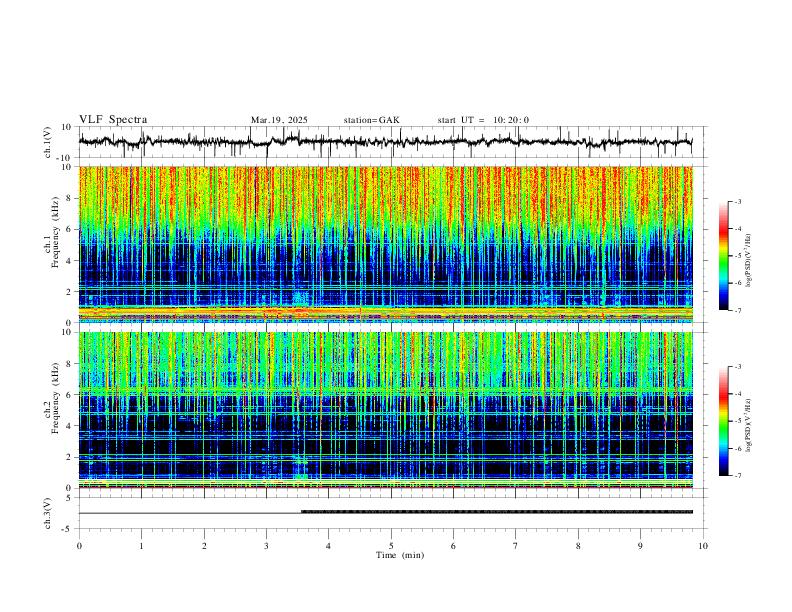Screen dimensions: 792x612
Task: Click the time axis tick label "5"
Action: coord(391,546)
